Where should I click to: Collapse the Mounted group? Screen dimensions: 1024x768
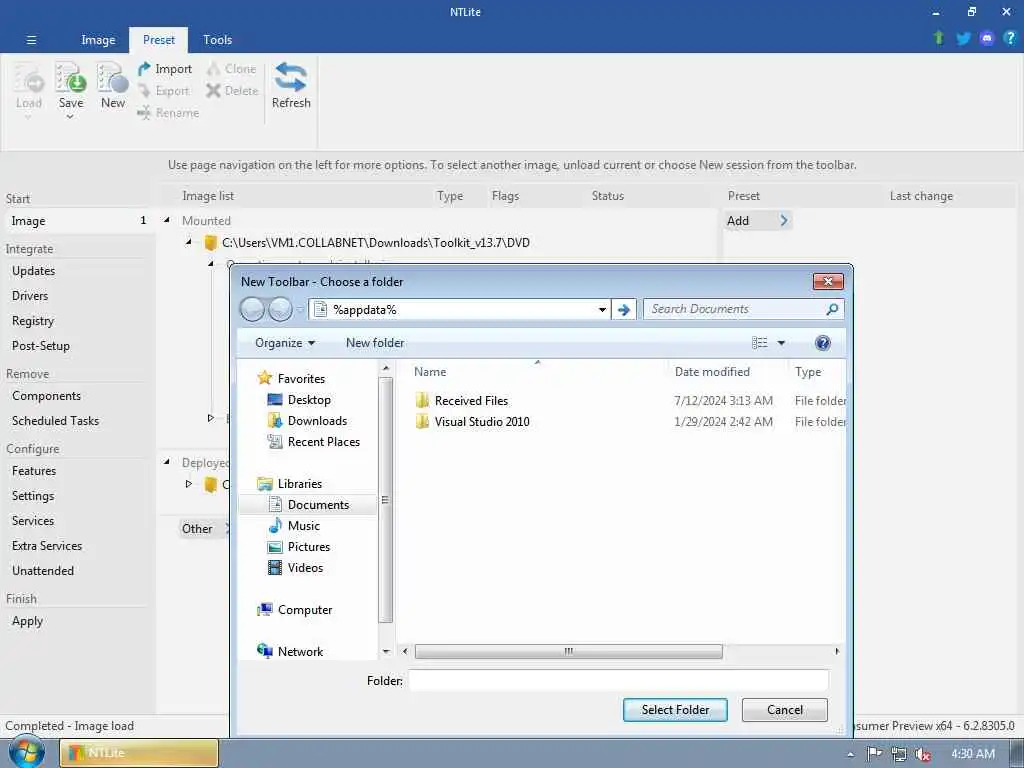click(x=167, y=220)
